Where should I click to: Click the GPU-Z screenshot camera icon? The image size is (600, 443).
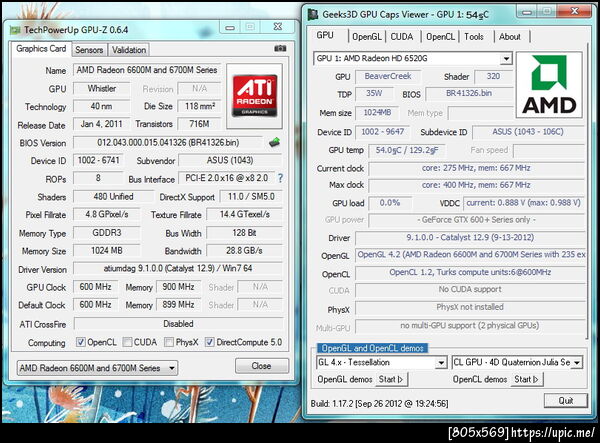click(280, 48)
